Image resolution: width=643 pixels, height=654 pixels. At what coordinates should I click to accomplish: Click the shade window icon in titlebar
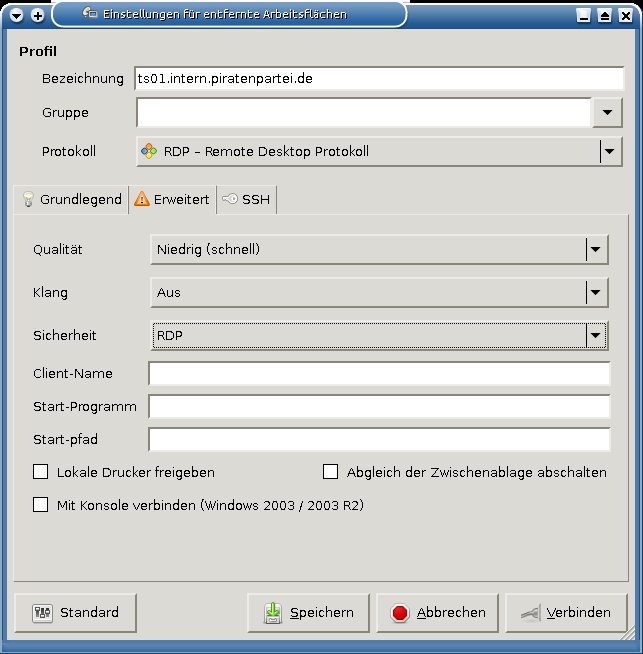[604, 15]
